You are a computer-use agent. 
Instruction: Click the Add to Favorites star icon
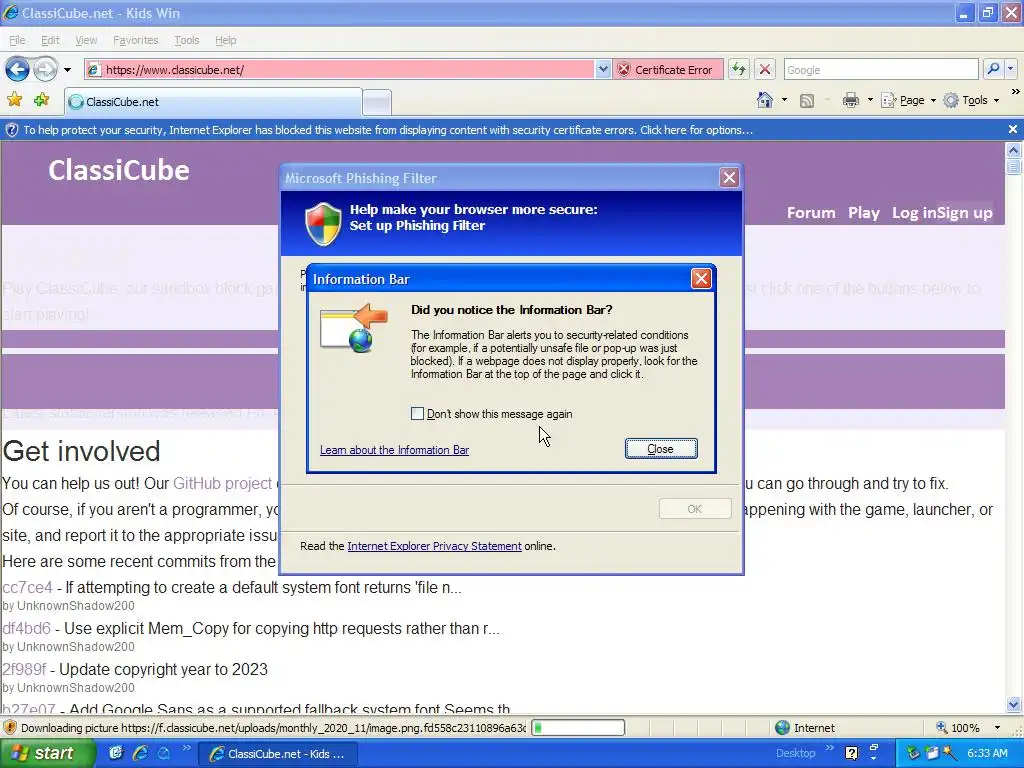[42, 100]
